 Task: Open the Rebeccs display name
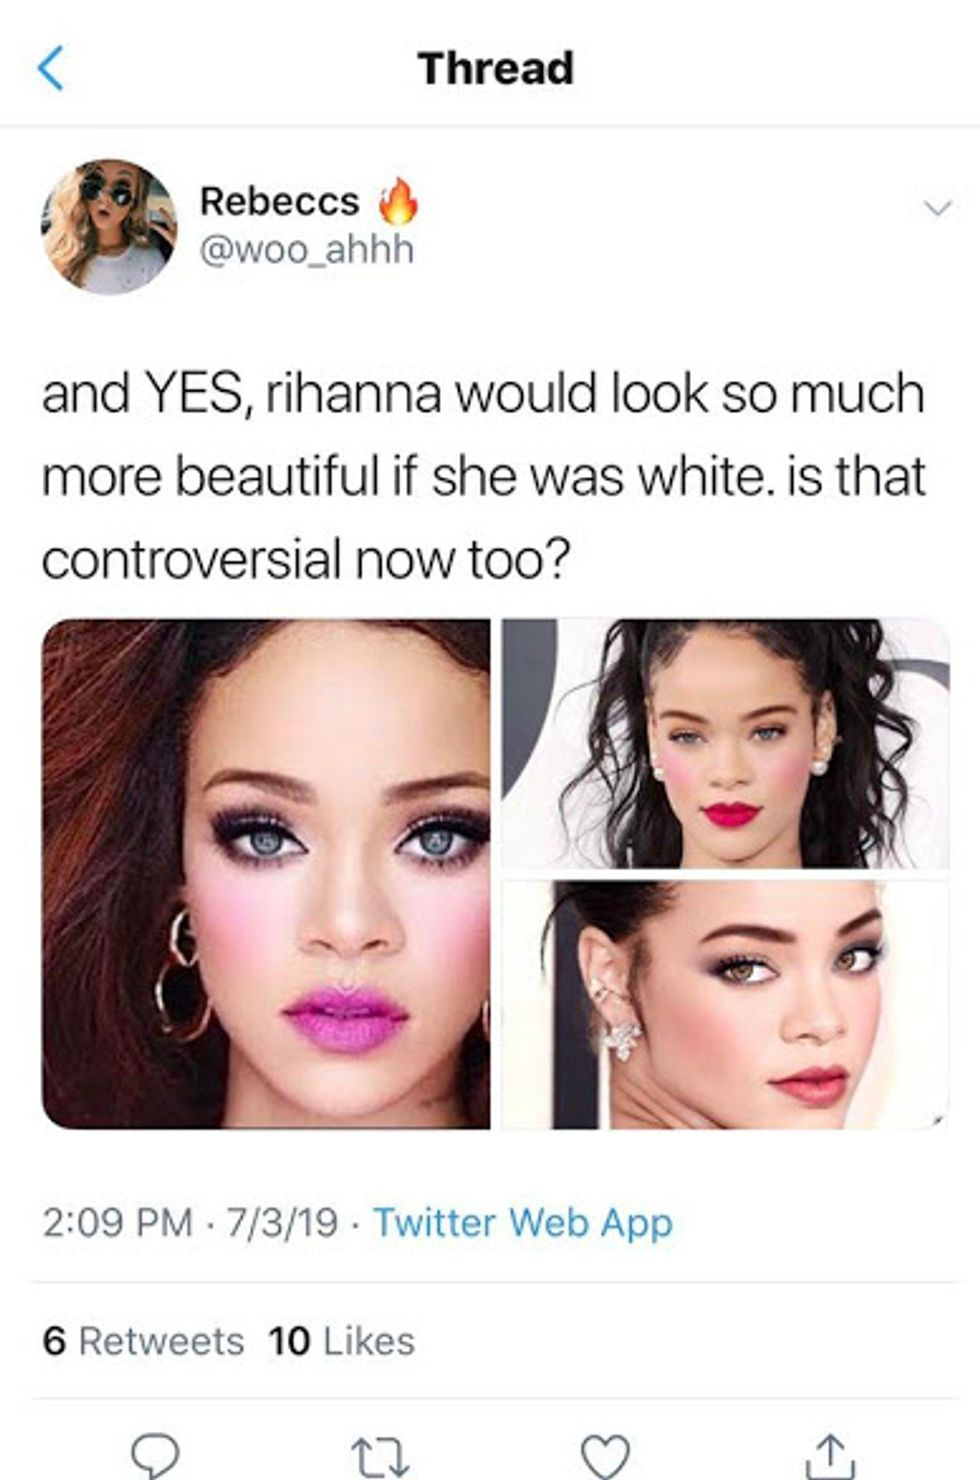point(280,201)
